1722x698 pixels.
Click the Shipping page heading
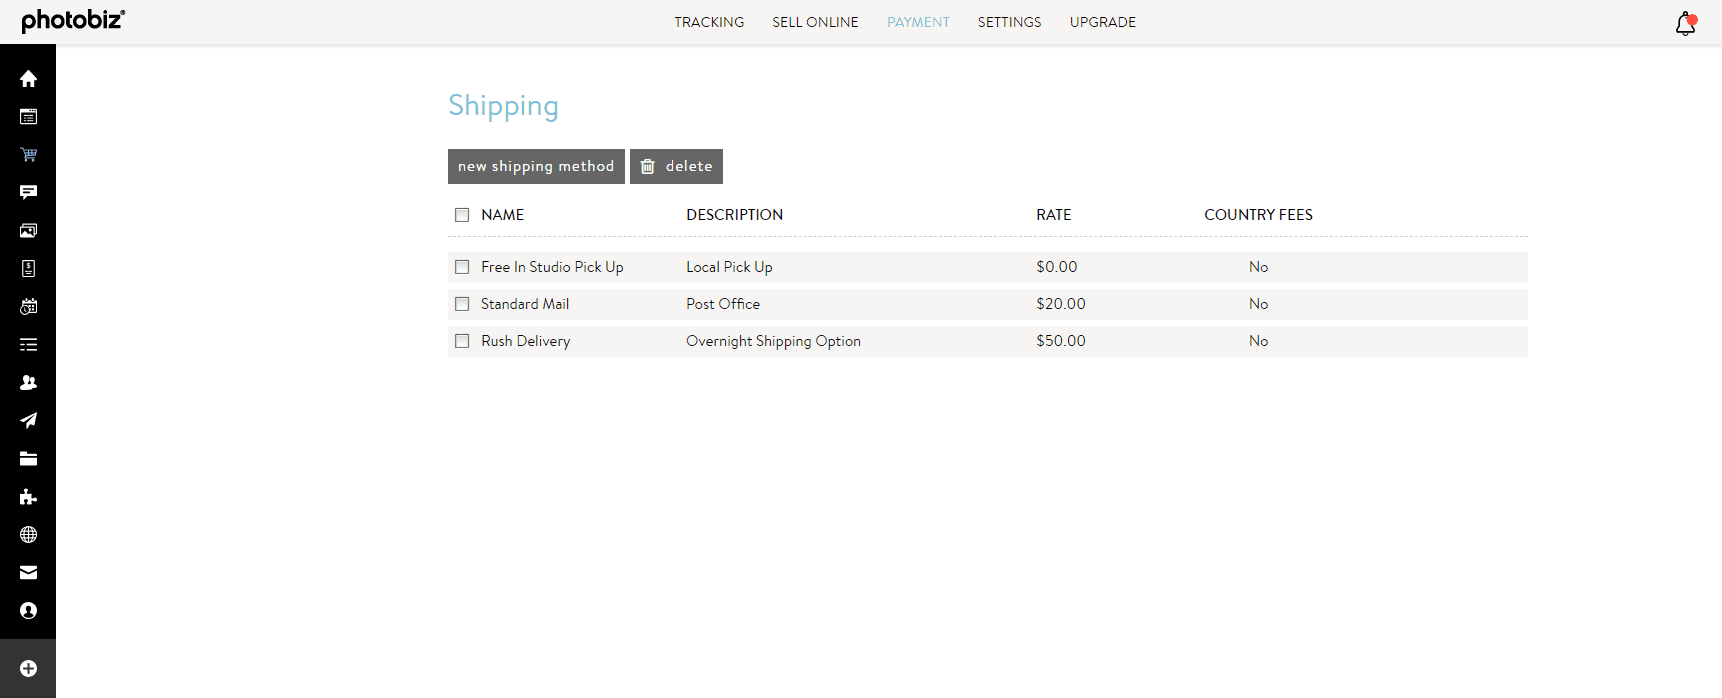[x=503, y=106]
